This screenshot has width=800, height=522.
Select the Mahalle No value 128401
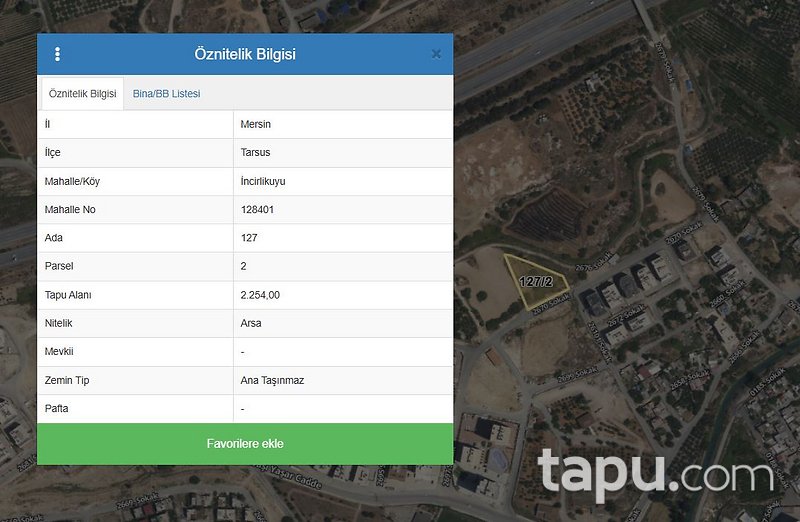(x=258, y=209)
